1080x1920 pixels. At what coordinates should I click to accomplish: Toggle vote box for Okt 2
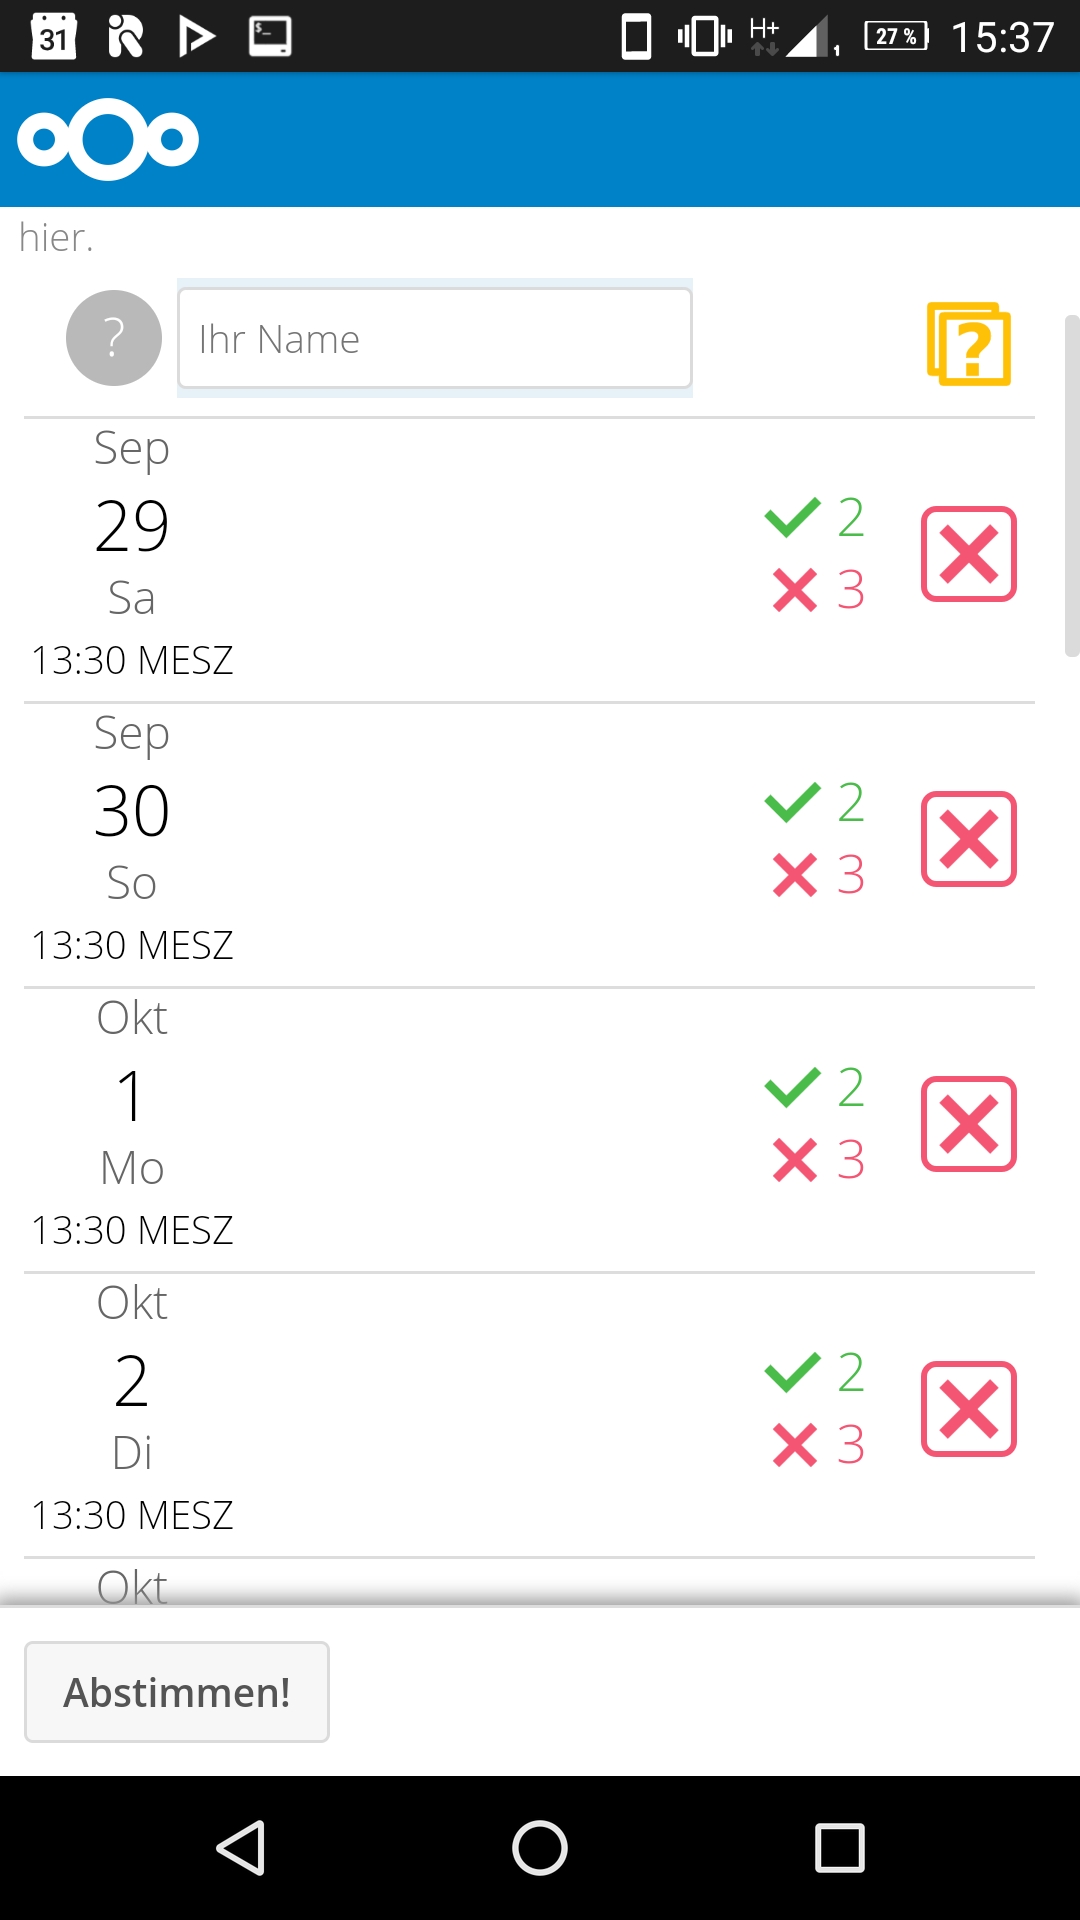click(968, 1409)
